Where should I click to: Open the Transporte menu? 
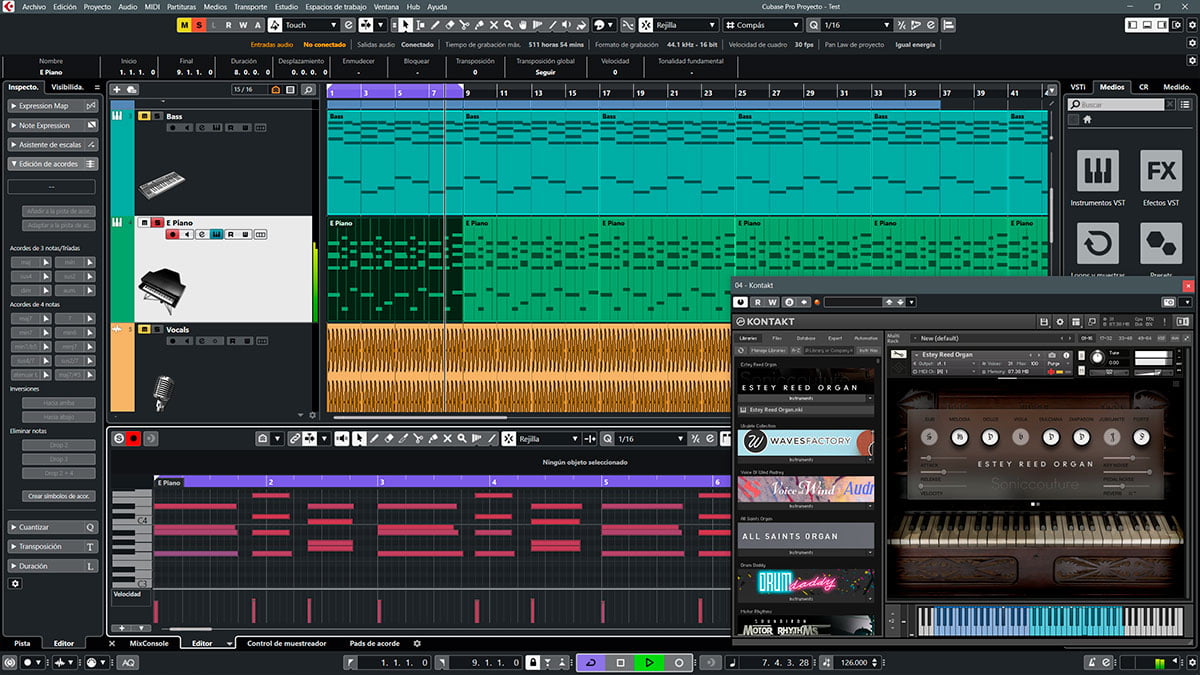250,6
